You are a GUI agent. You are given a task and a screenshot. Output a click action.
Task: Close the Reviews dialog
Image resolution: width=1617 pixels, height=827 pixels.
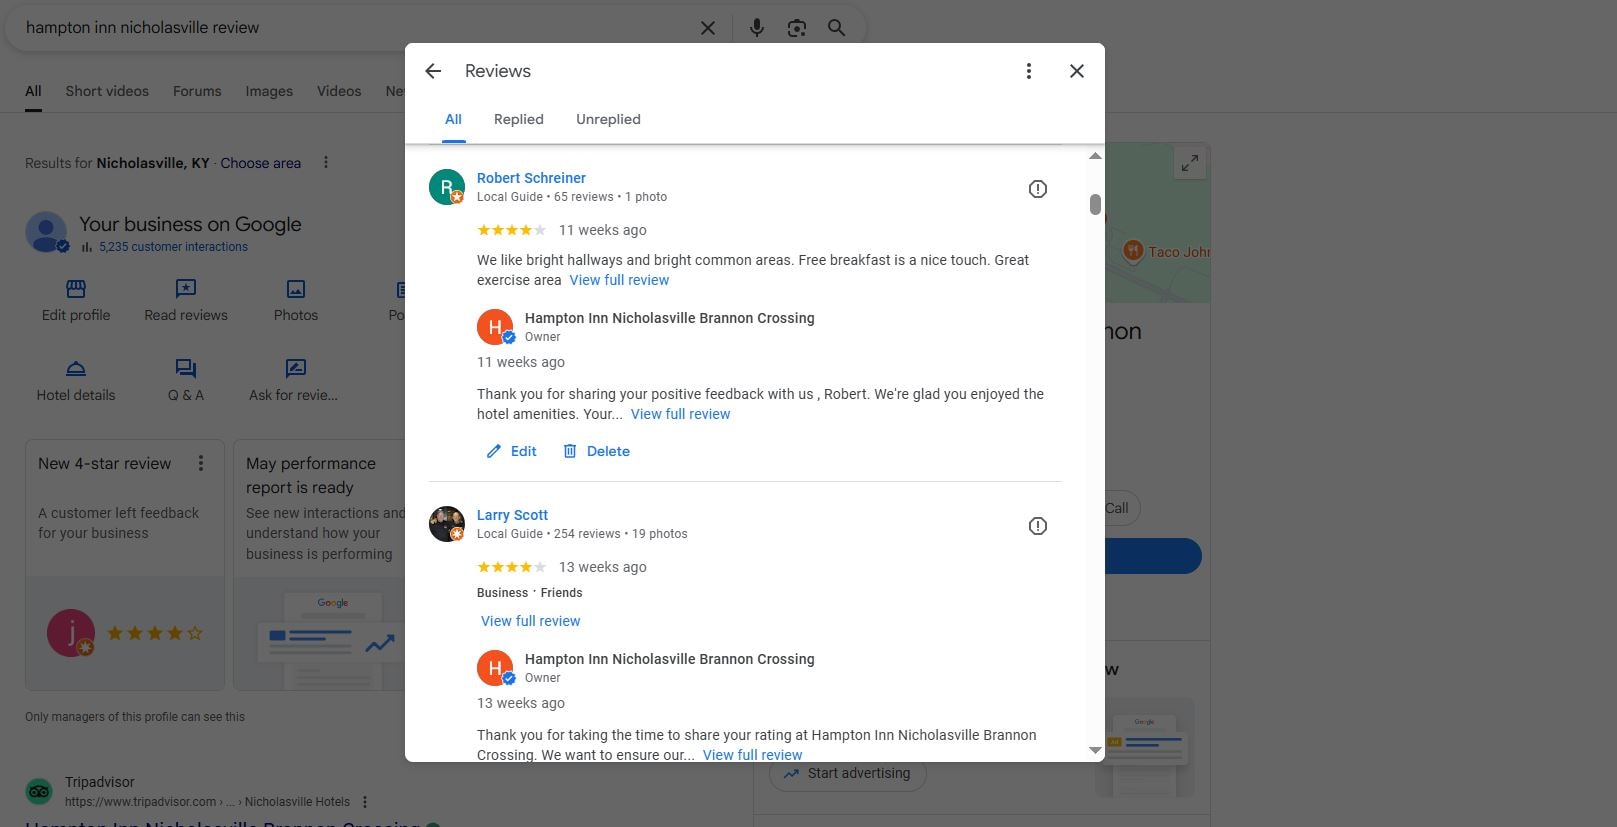click(x=1077, y=71)
